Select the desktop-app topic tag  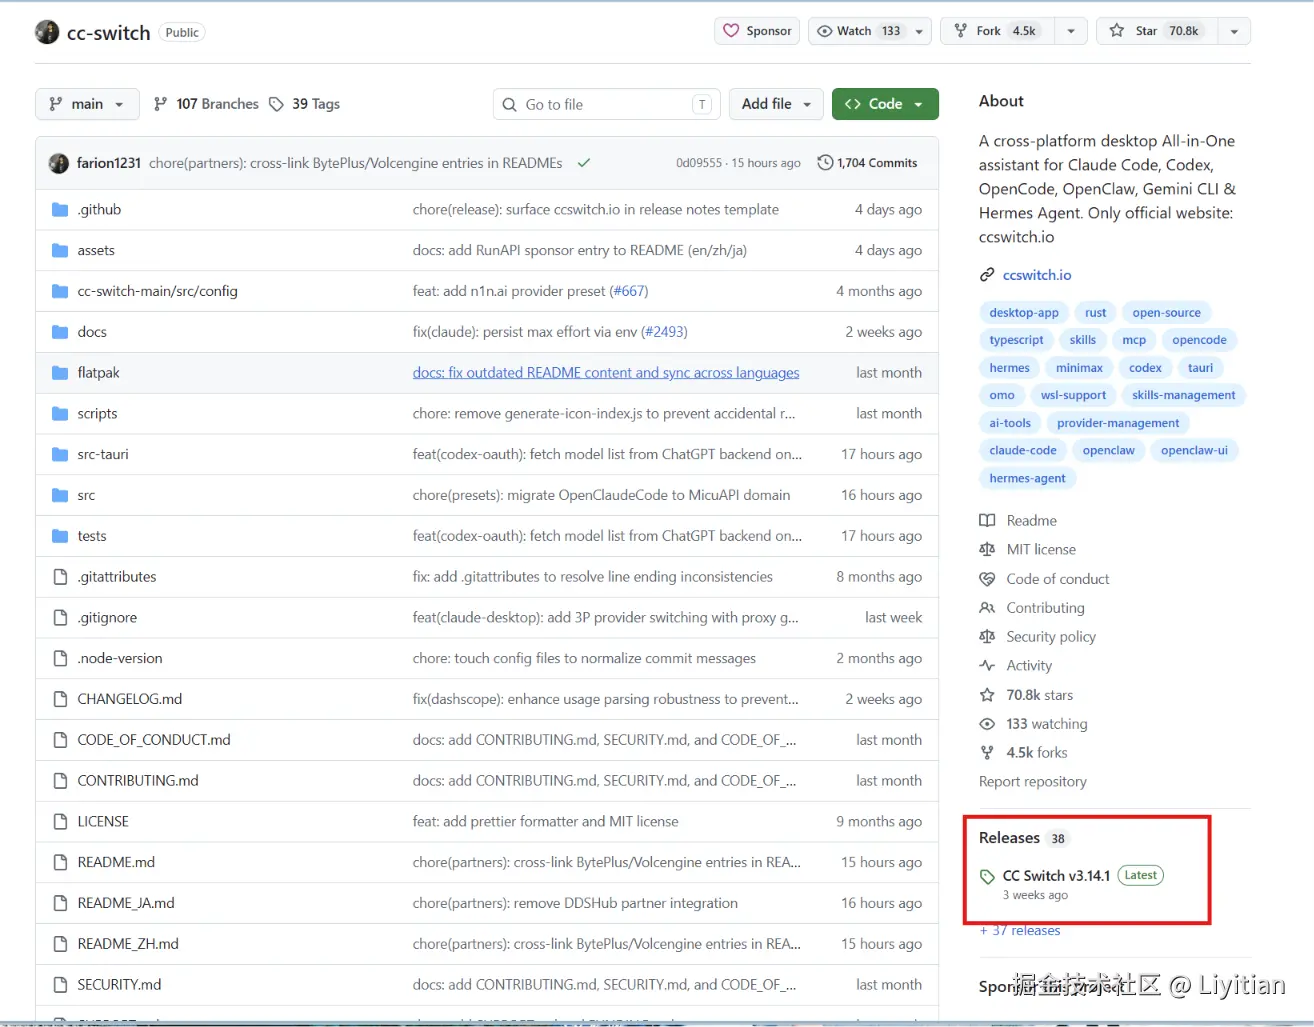1024,313
